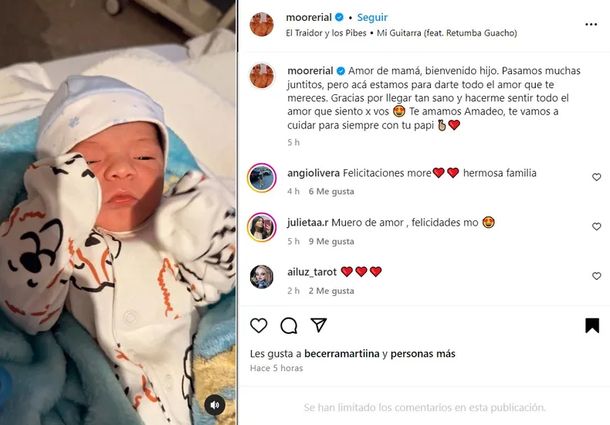Viewport: 610px width, 425px height.
Task: Like the post with the heart icon
Action: [x=258, y=325]
